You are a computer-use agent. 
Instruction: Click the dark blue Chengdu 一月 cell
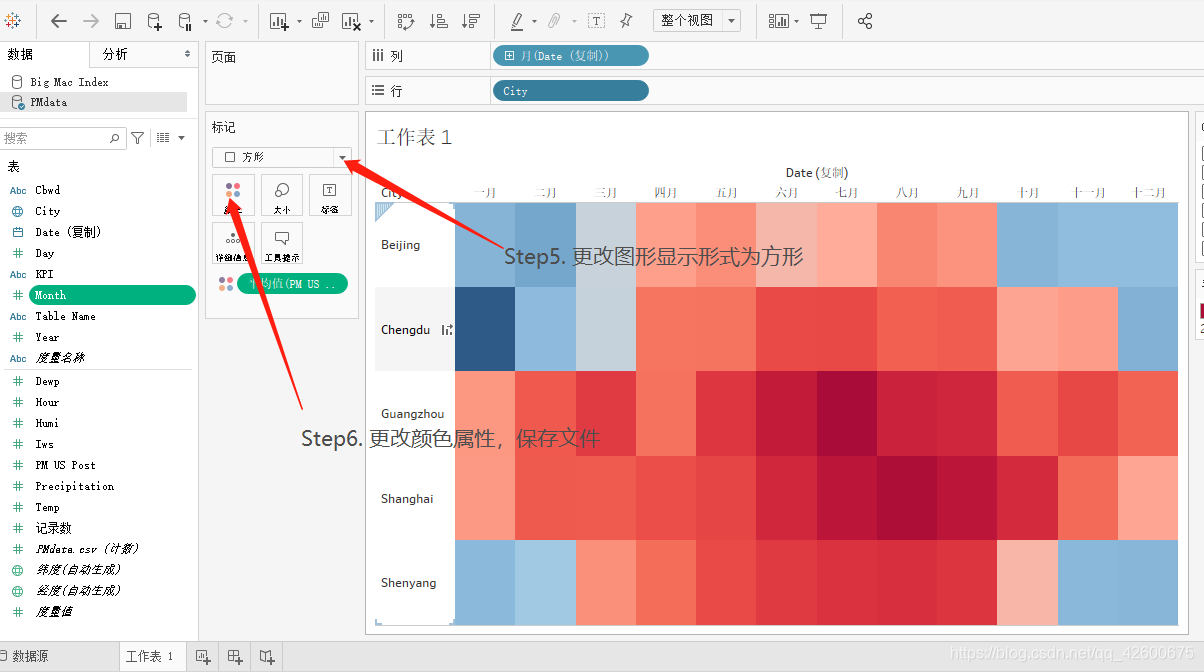(485, 329)
